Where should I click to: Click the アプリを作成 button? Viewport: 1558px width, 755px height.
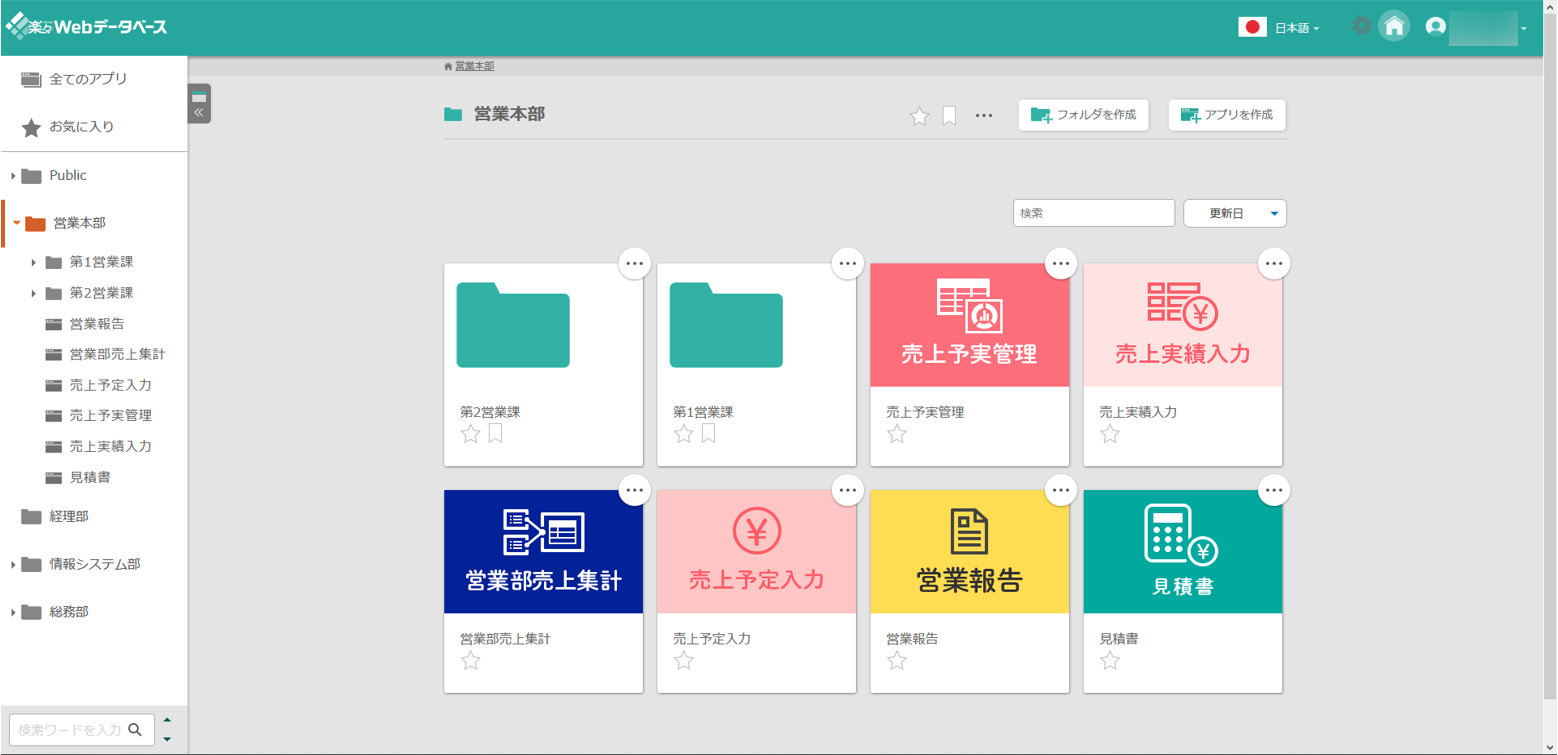(x=1226, y=115)
